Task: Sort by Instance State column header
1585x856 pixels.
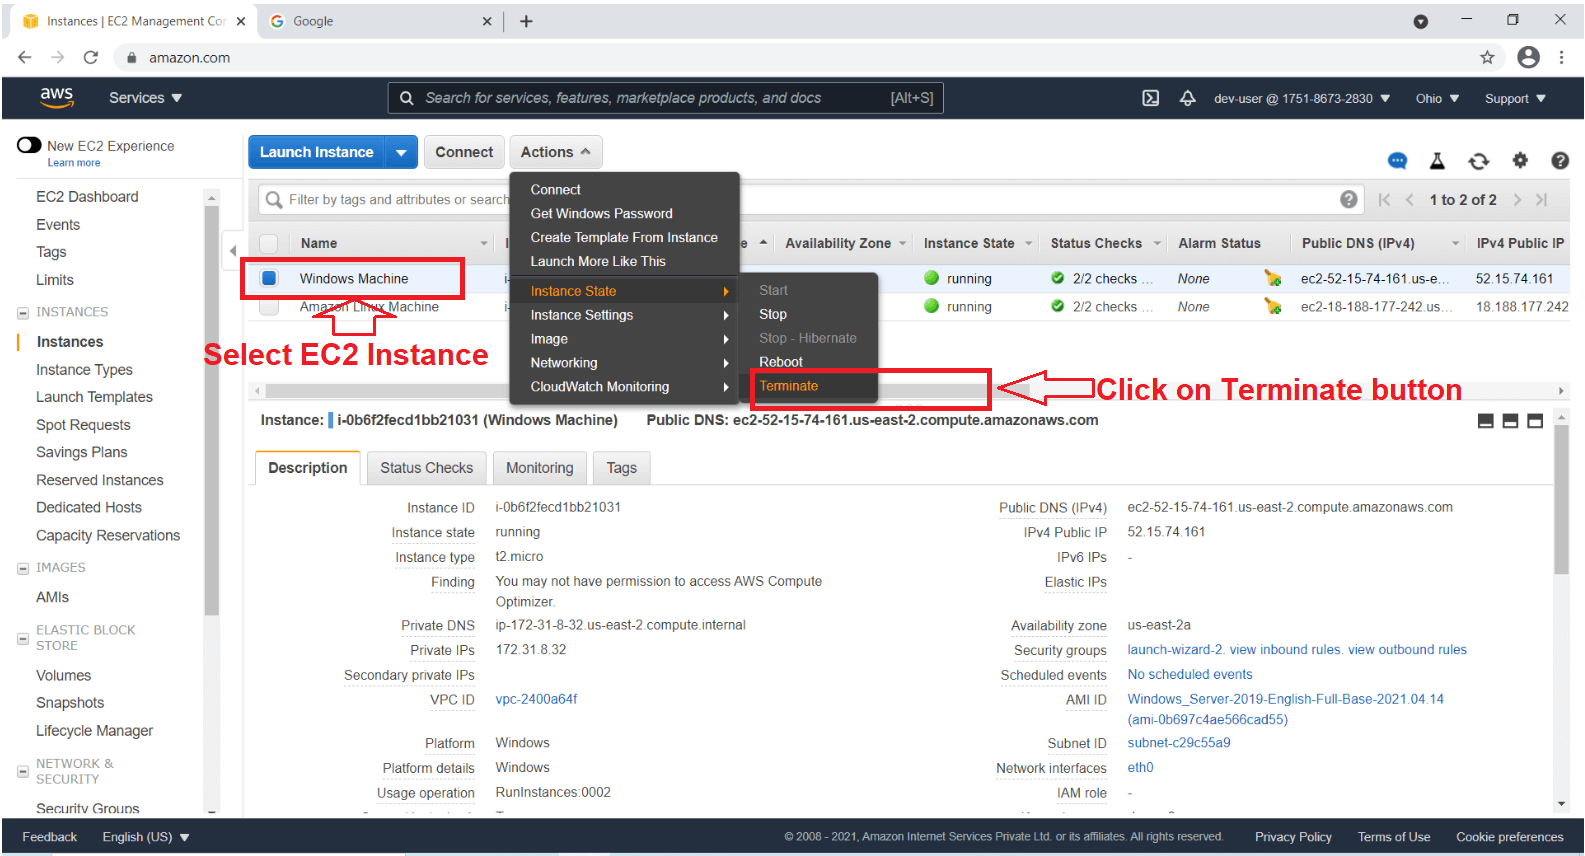Action: pyautogui.click(x=969, y=243)
